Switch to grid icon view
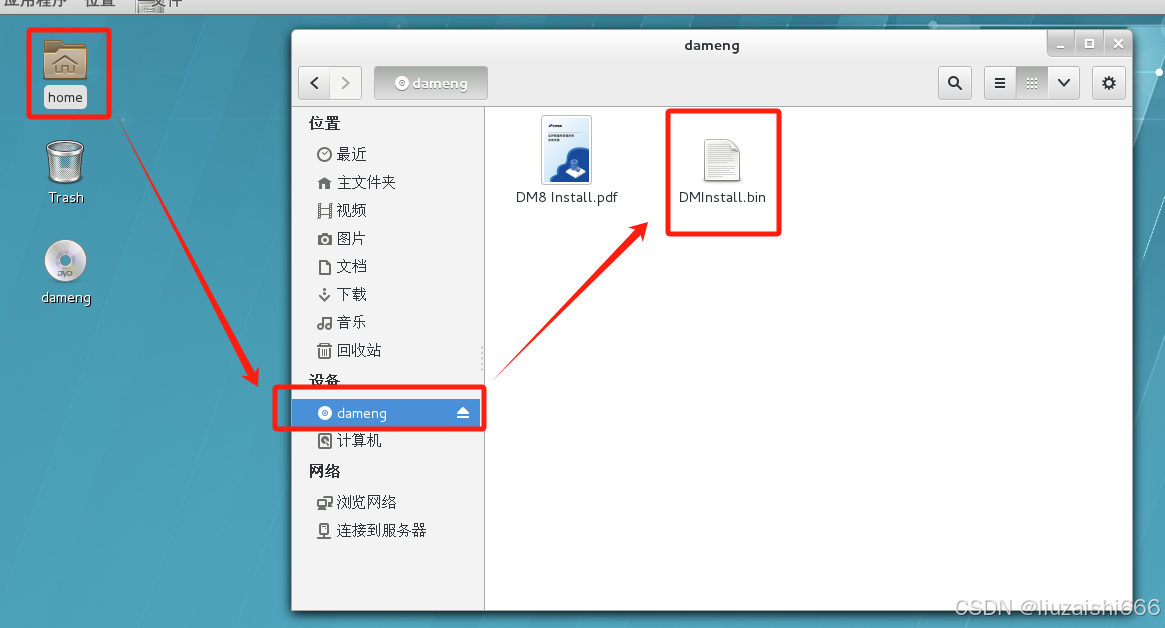 tap(1032, 83)
